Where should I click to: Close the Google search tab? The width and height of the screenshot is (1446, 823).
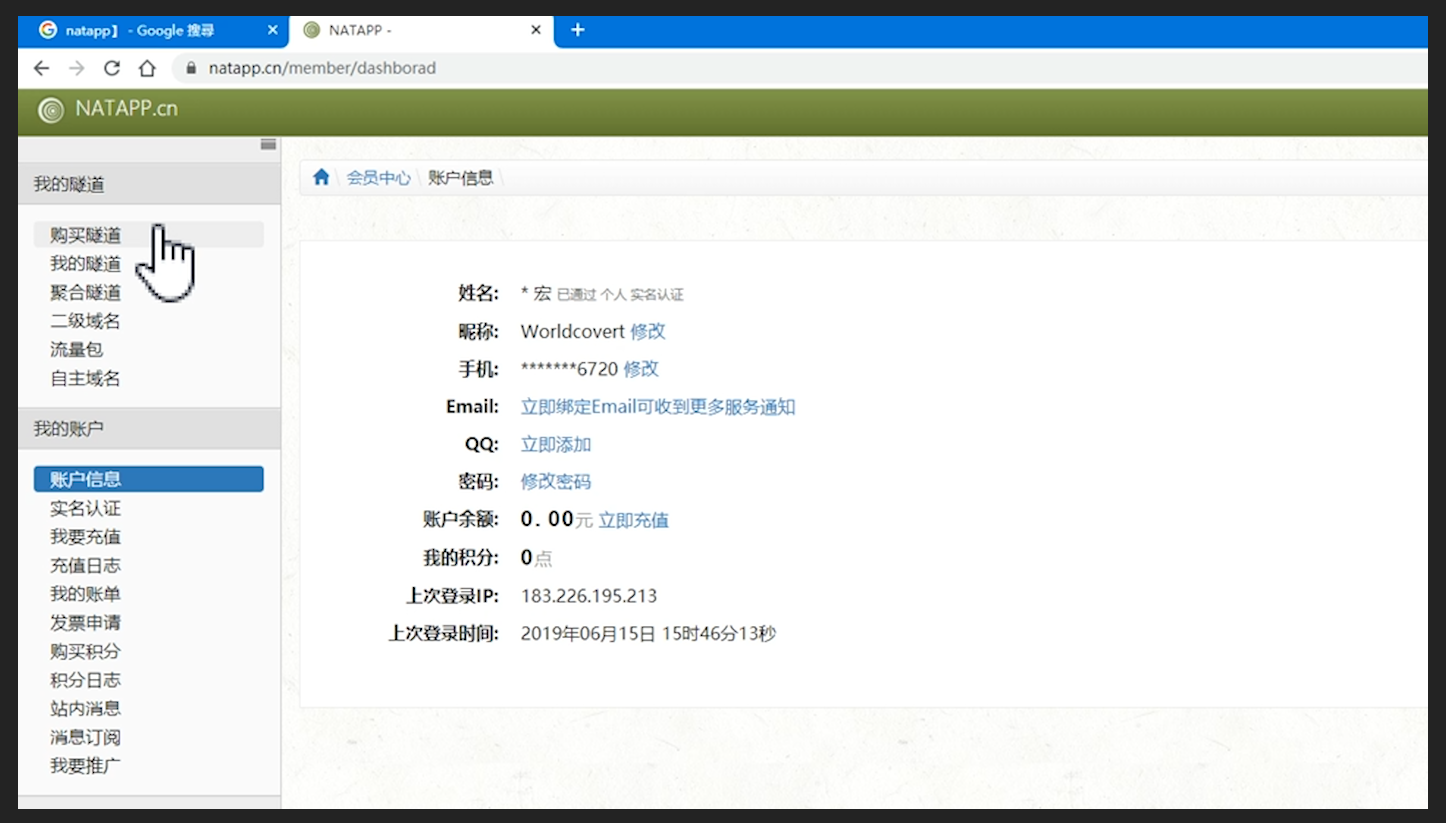click(x=272, y=30)
